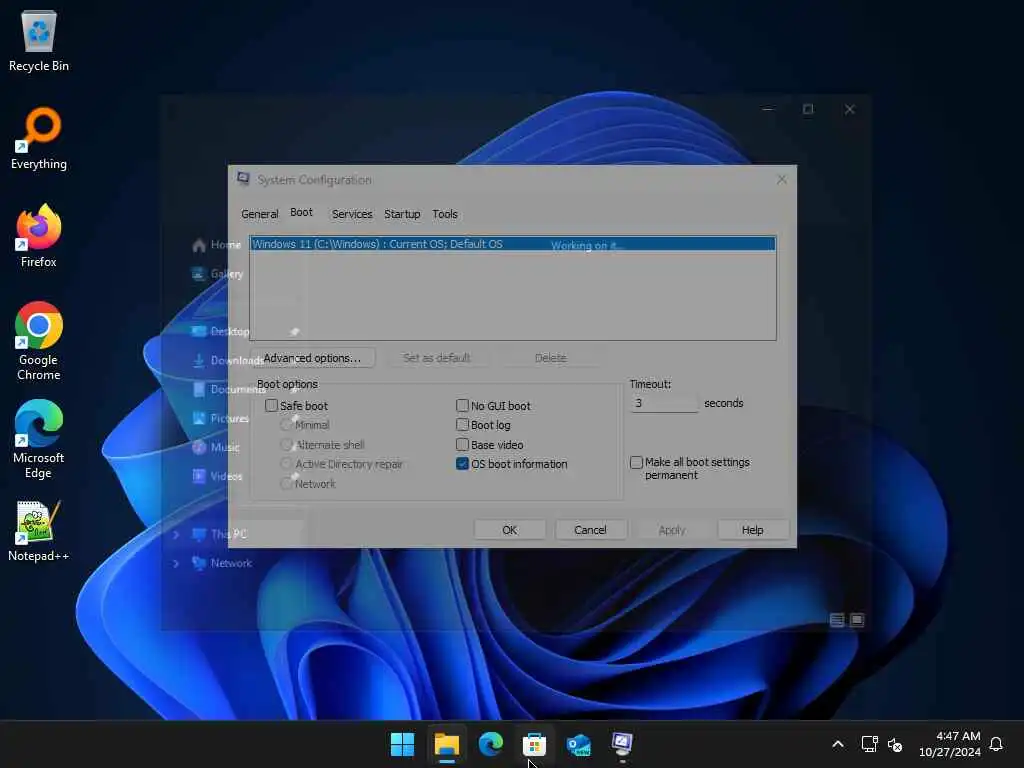
Task: Select the Google Chrome desktop shortcut
Action: [x=39, y=341]
